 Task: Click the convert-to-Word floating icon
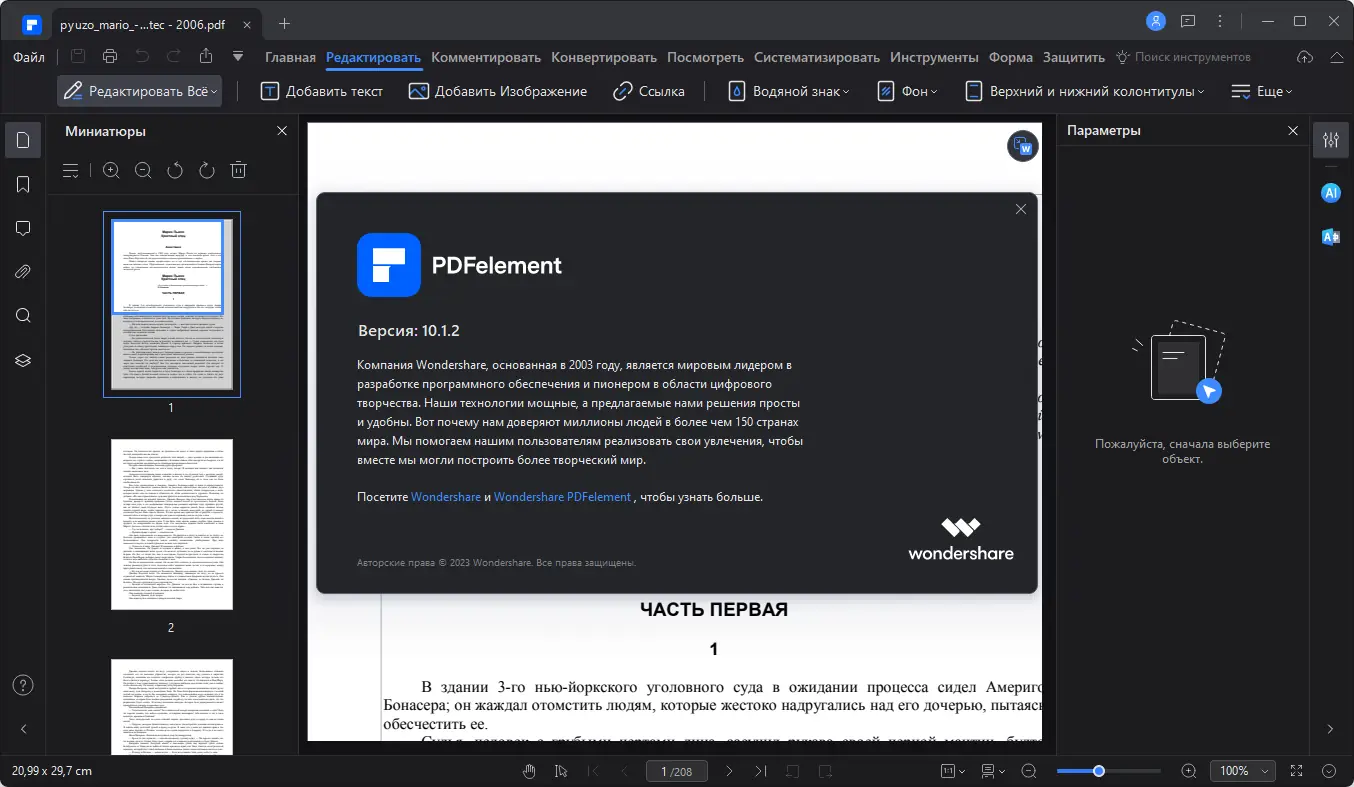(x=1023, y=146)
